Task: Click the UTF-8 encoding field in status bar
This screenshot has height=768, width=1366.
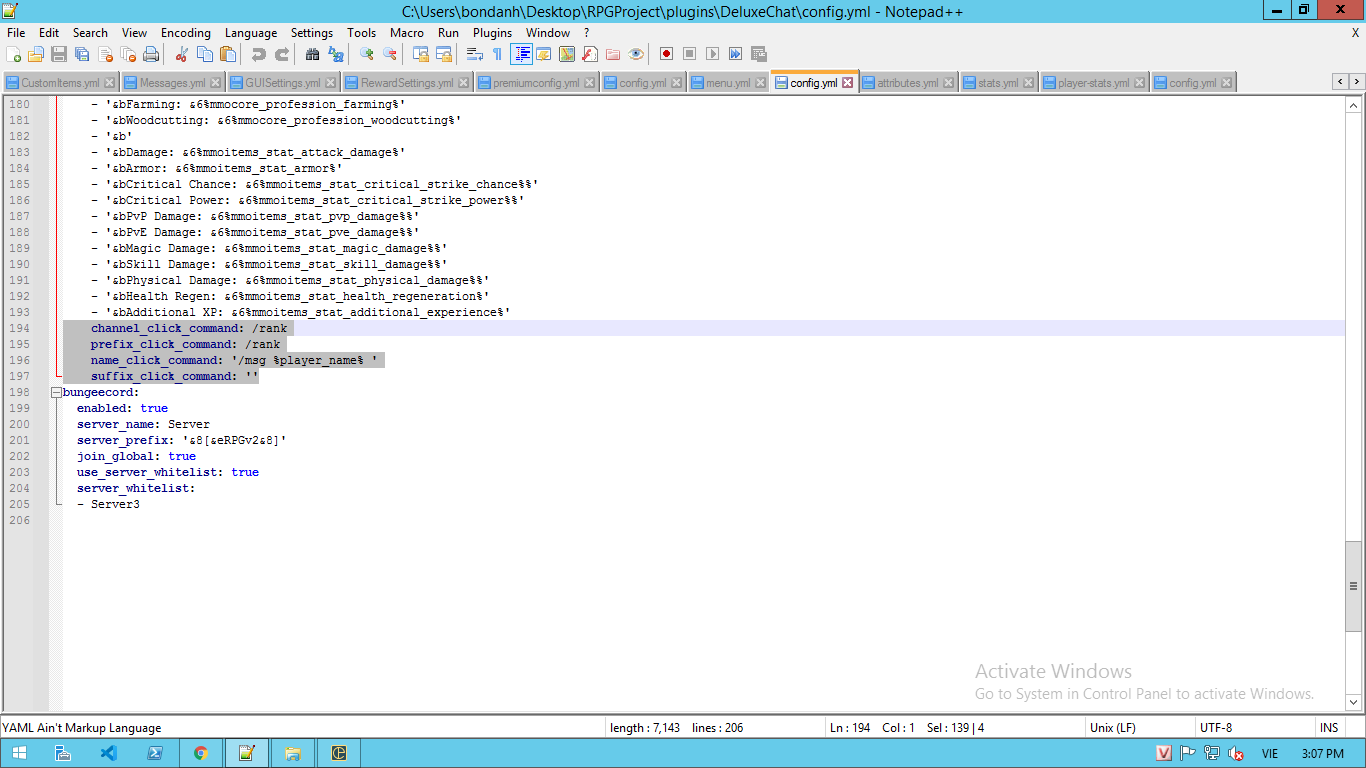Action: pyautogui.click(x=1215, y=728)
